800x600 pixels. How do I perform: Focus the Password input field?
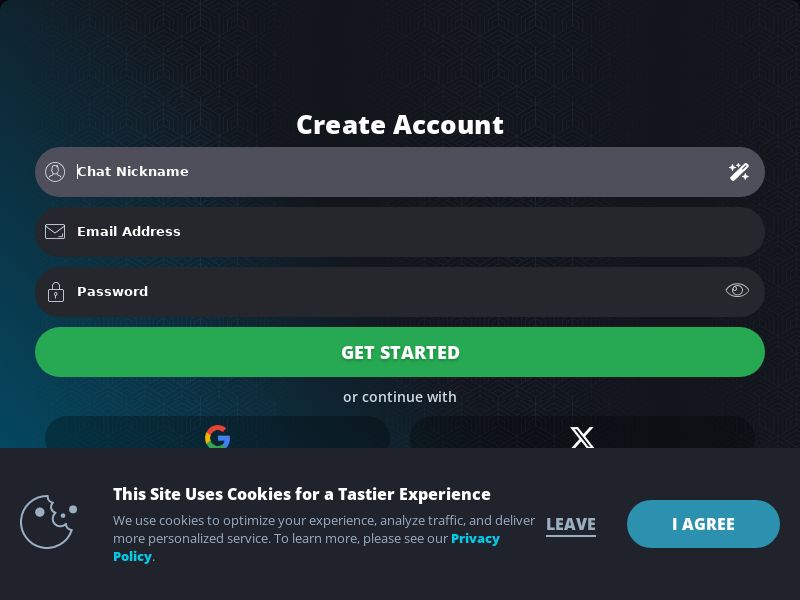(400, 292)
